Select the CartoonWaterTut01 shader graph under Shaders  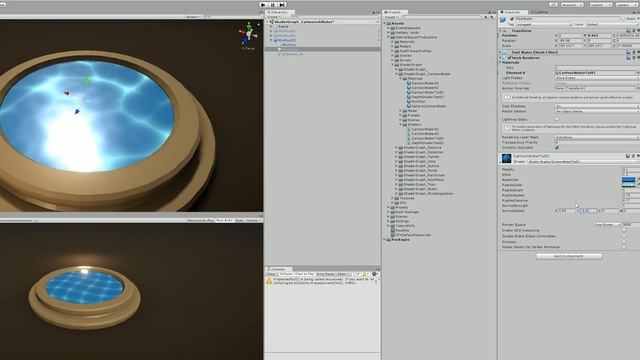[x=428, y=138]
